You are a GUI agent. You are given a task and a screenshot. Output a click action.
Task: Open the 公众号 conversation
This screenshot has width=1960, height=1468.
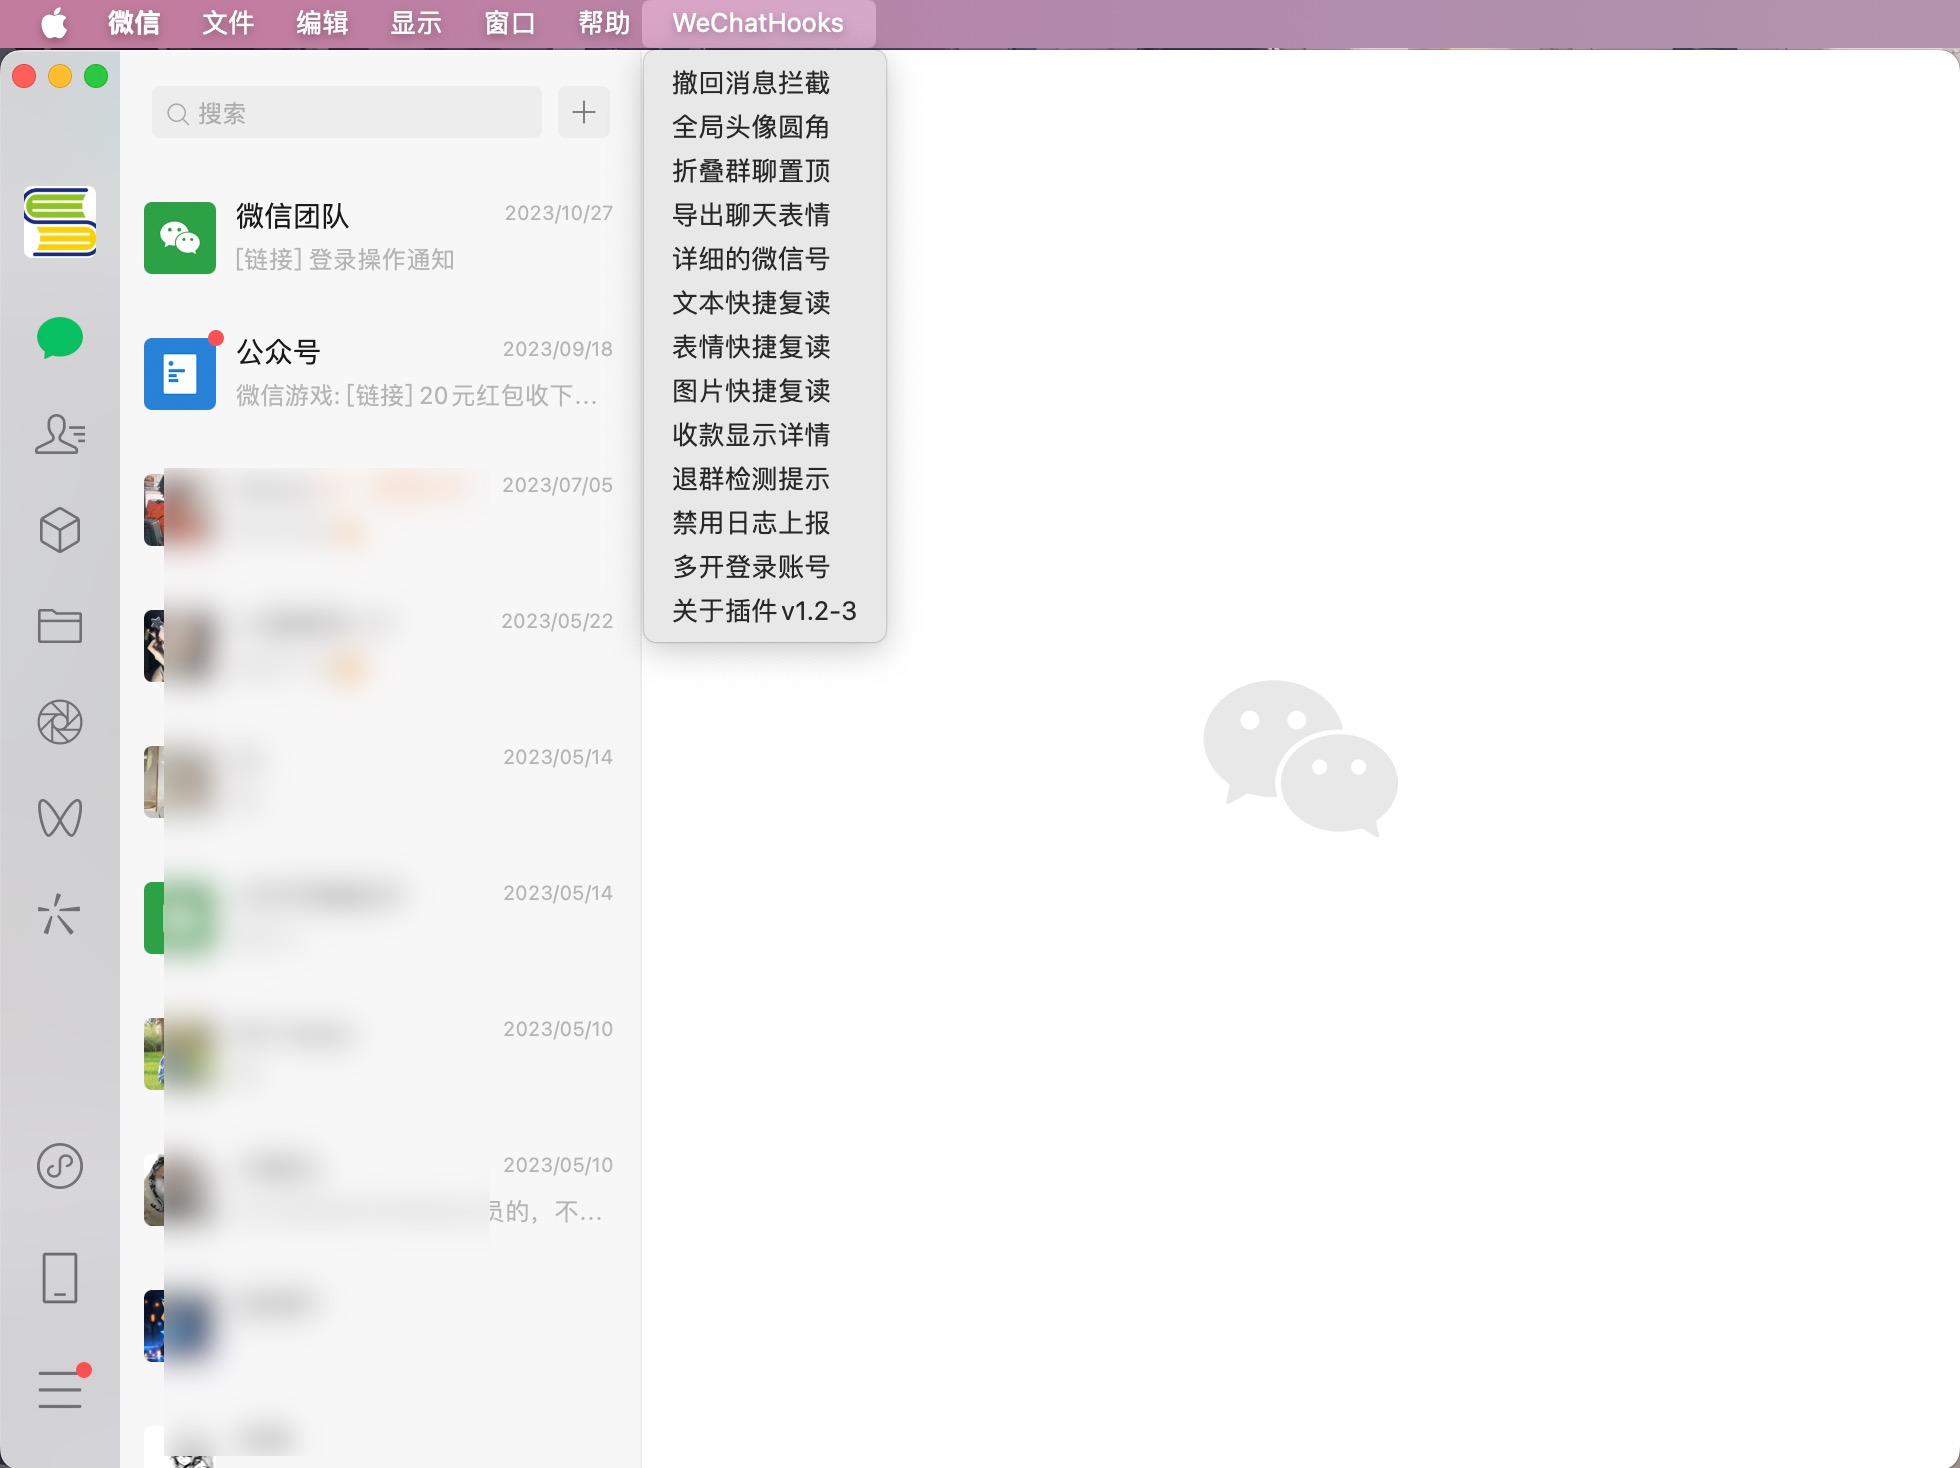point(380,374)
